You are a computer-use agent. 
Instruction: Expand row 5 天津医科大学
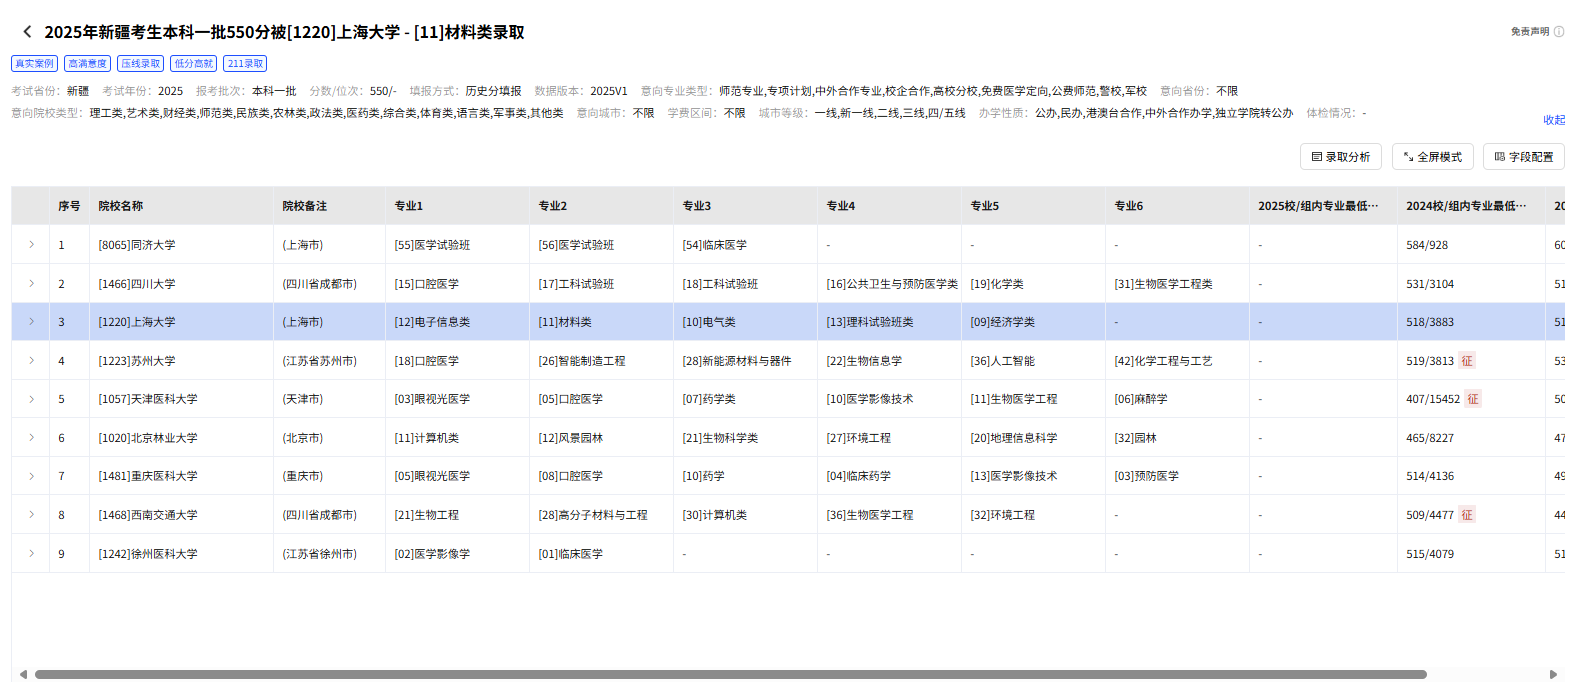pyautogui.click(x=31, y=399)
